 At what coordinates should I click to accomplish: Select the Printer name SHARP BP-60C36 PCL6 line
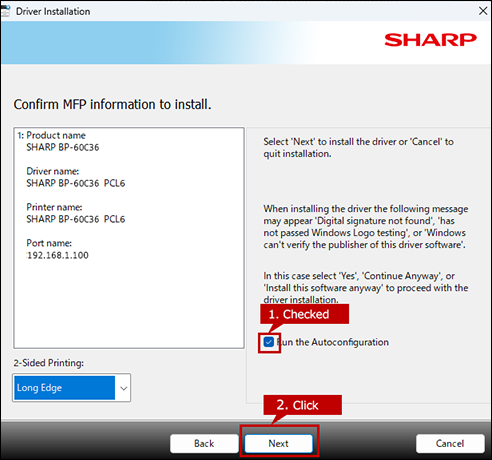[x=76, y=219]
